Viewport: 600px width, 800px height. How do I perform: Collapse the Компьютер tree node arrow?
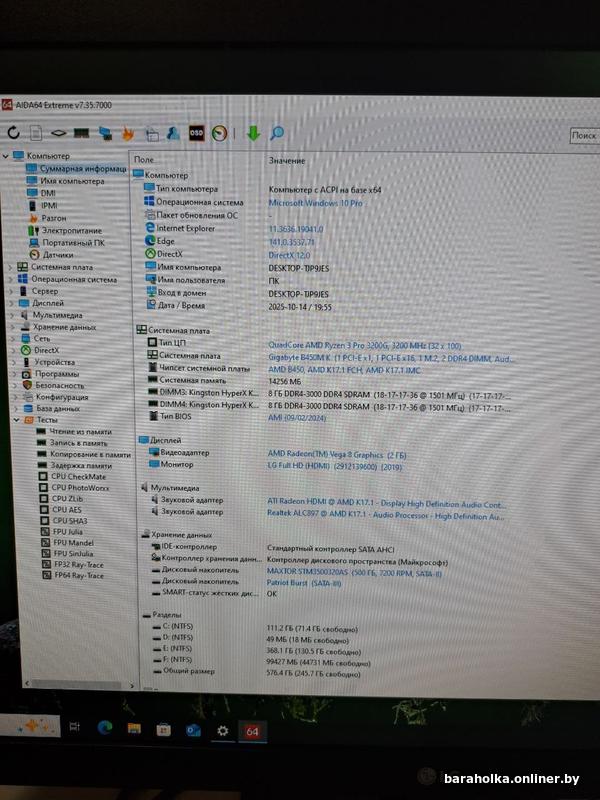point(6,156)
